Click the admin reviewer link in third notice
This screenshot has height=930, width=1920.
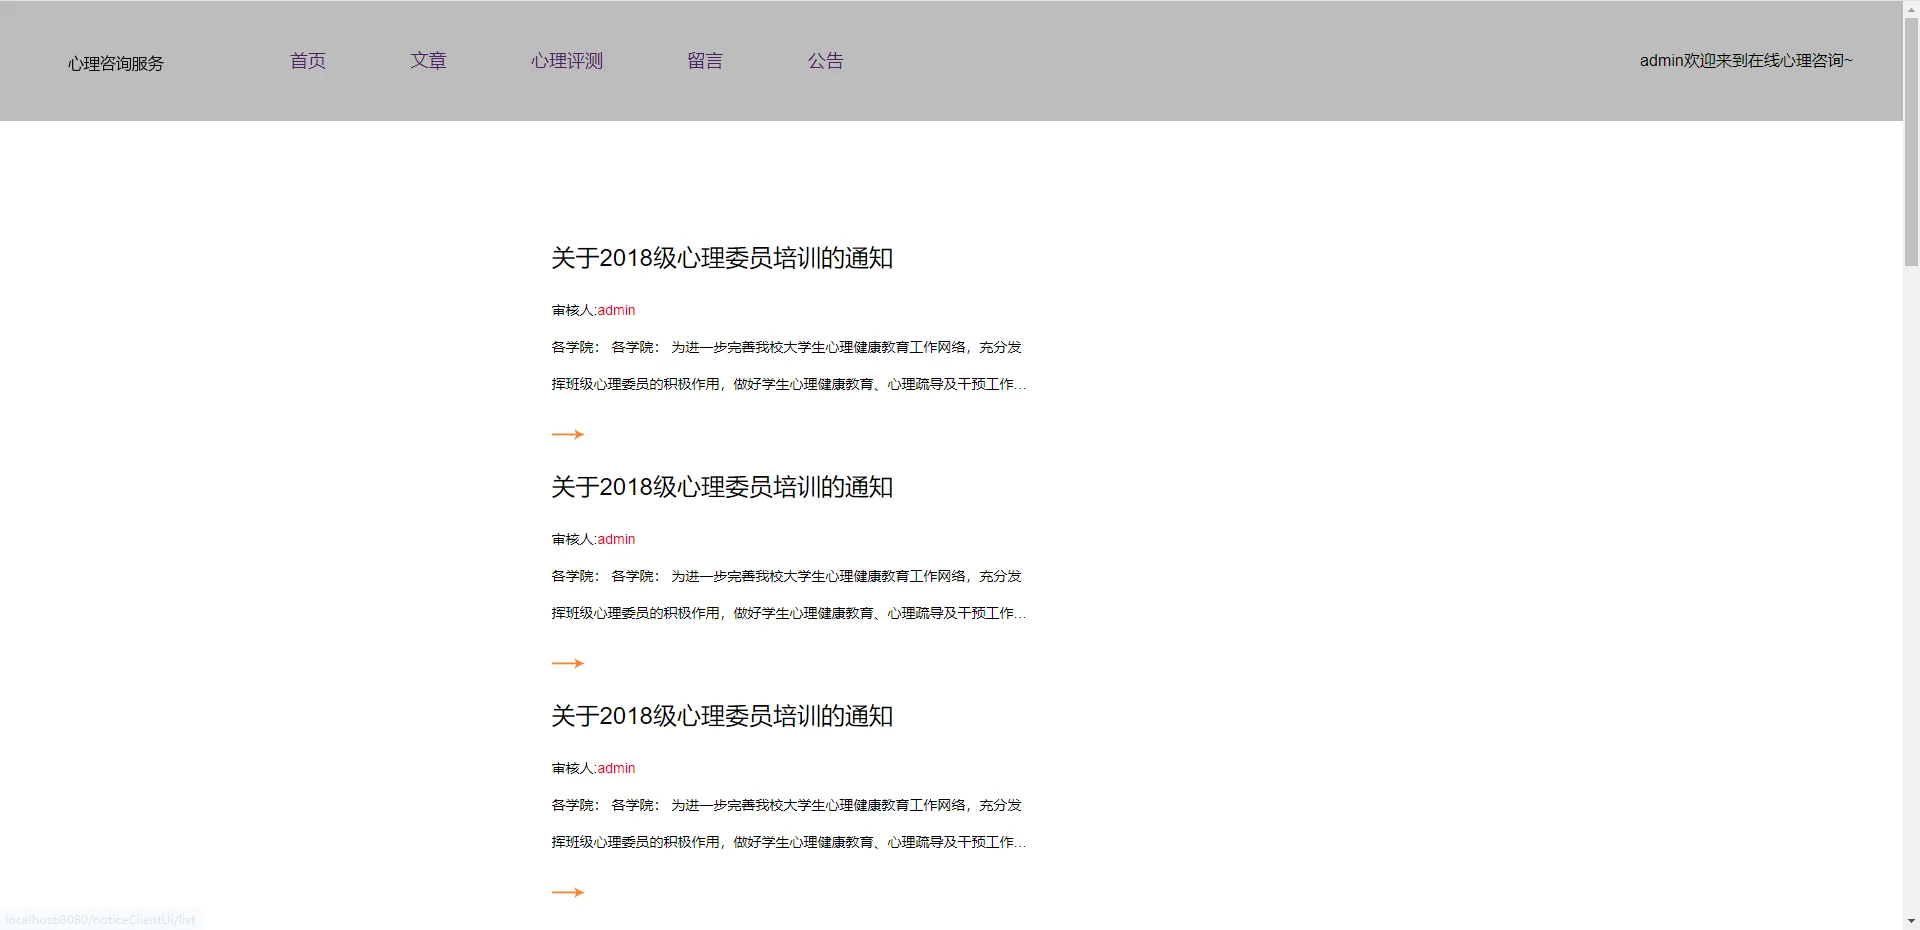pyautogui.click(x=617, y=768)
